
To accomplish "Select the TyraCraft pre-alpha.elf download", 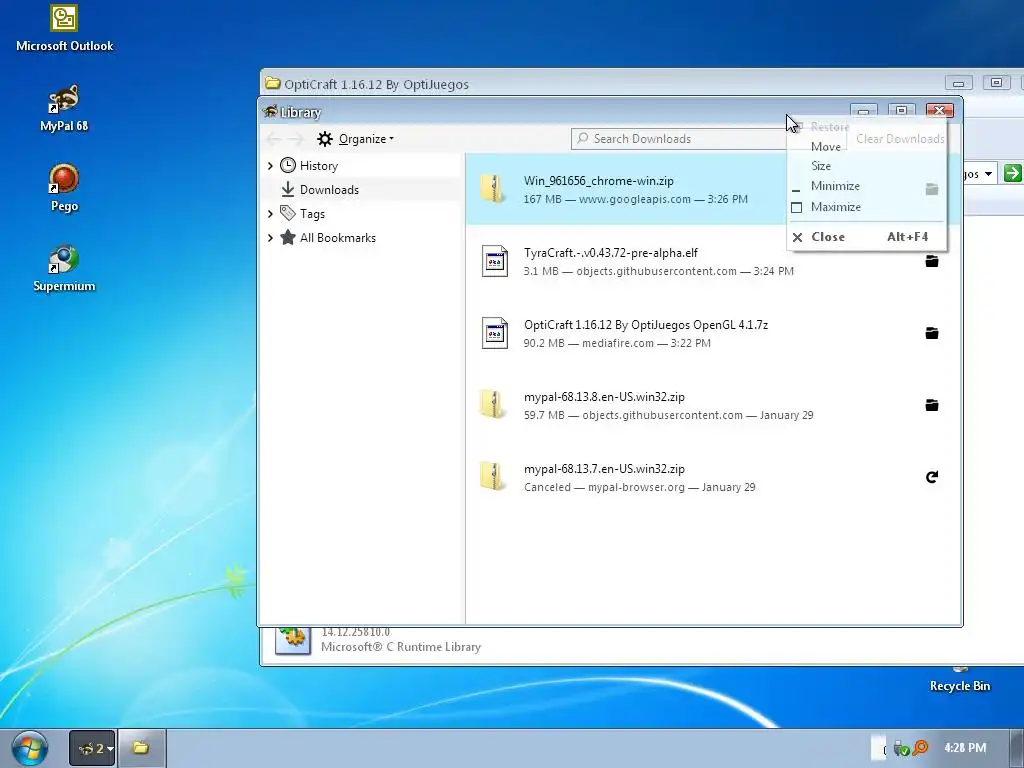I will pos(713,261).
